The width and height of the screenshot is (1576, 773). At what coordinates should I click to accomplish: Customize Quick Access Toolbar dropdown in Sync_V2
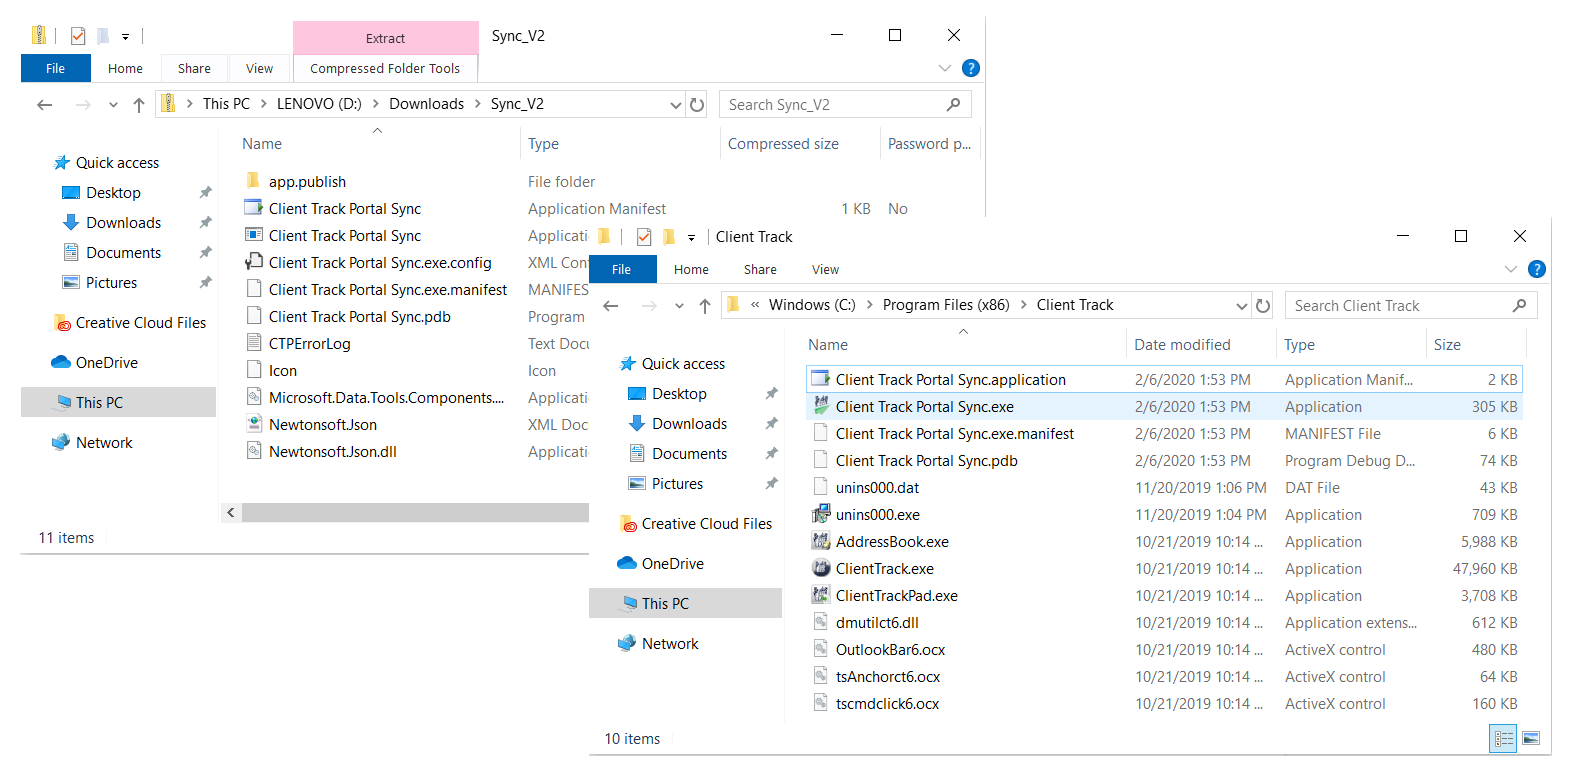(125, 36)
